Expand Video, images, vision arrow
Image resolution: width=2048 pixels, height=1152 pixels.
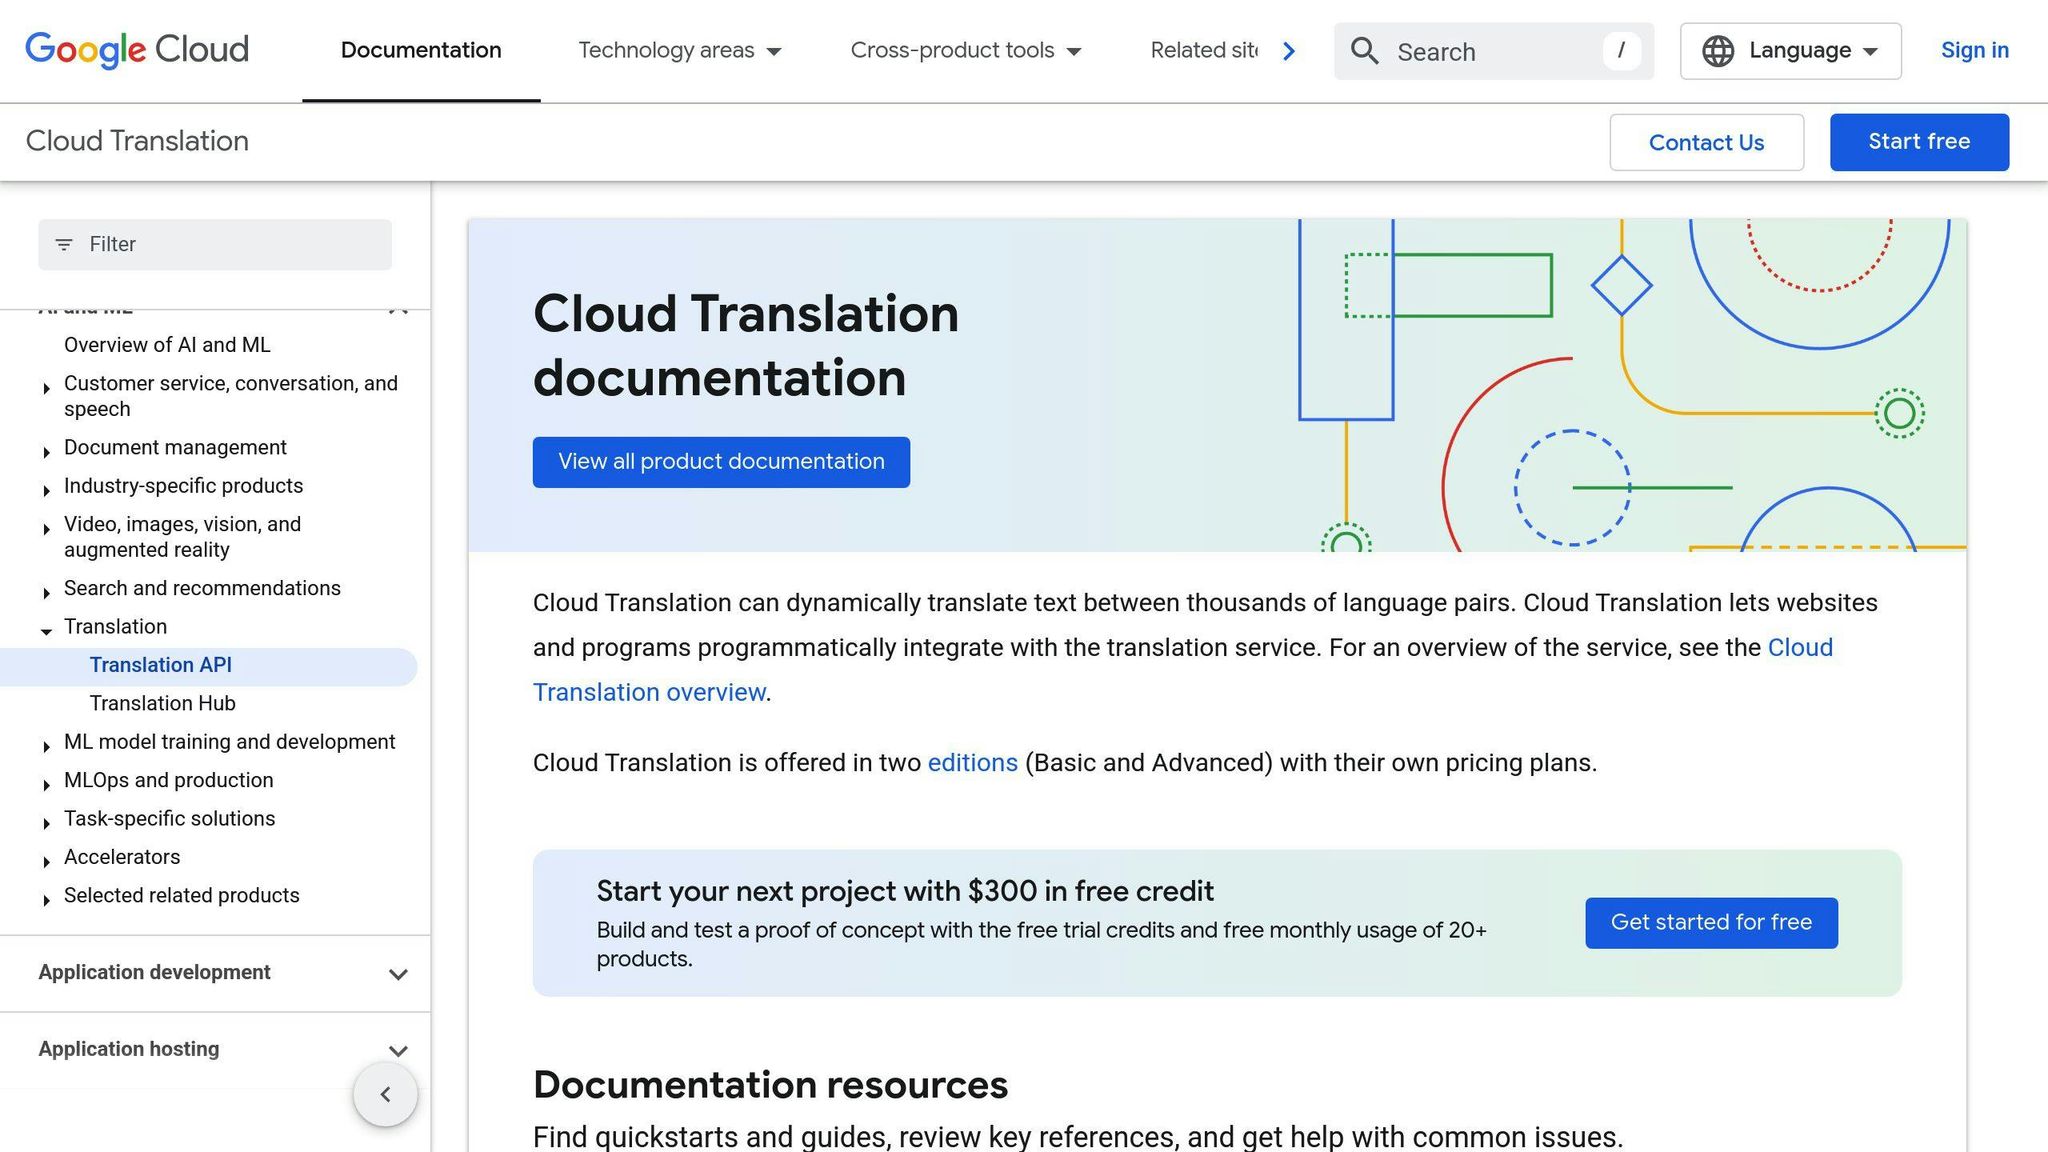pyautogui.click(x=46, y=529)
